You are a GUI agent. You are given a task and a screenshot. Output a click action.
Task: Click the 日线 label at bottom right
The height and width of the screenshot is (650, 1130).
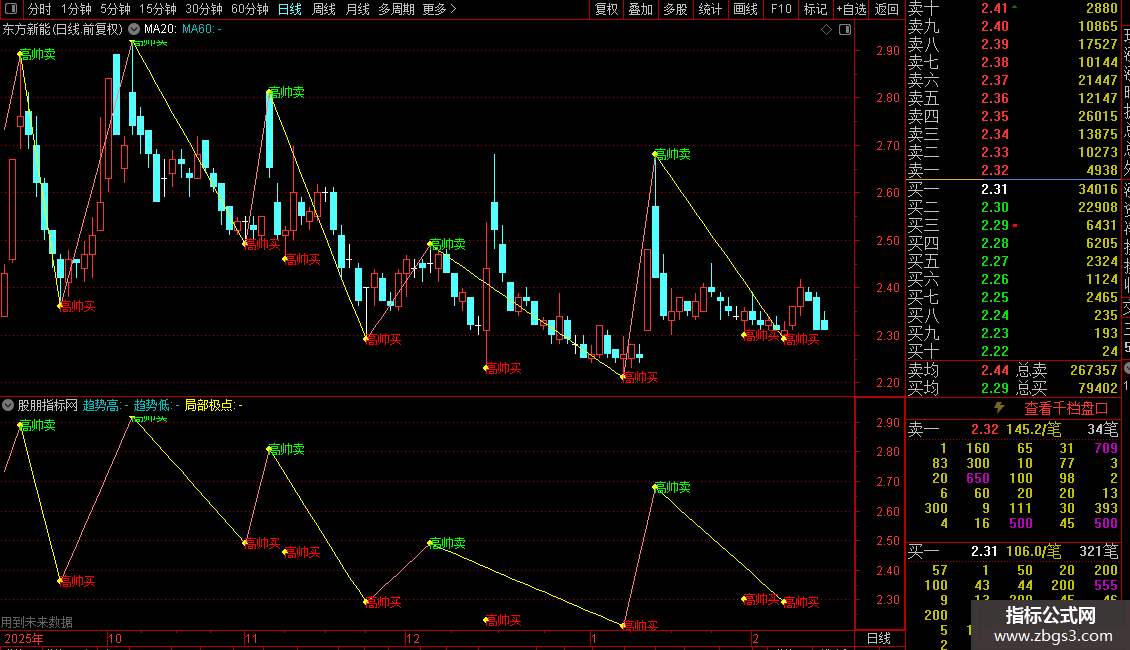[x=878, y=638]
